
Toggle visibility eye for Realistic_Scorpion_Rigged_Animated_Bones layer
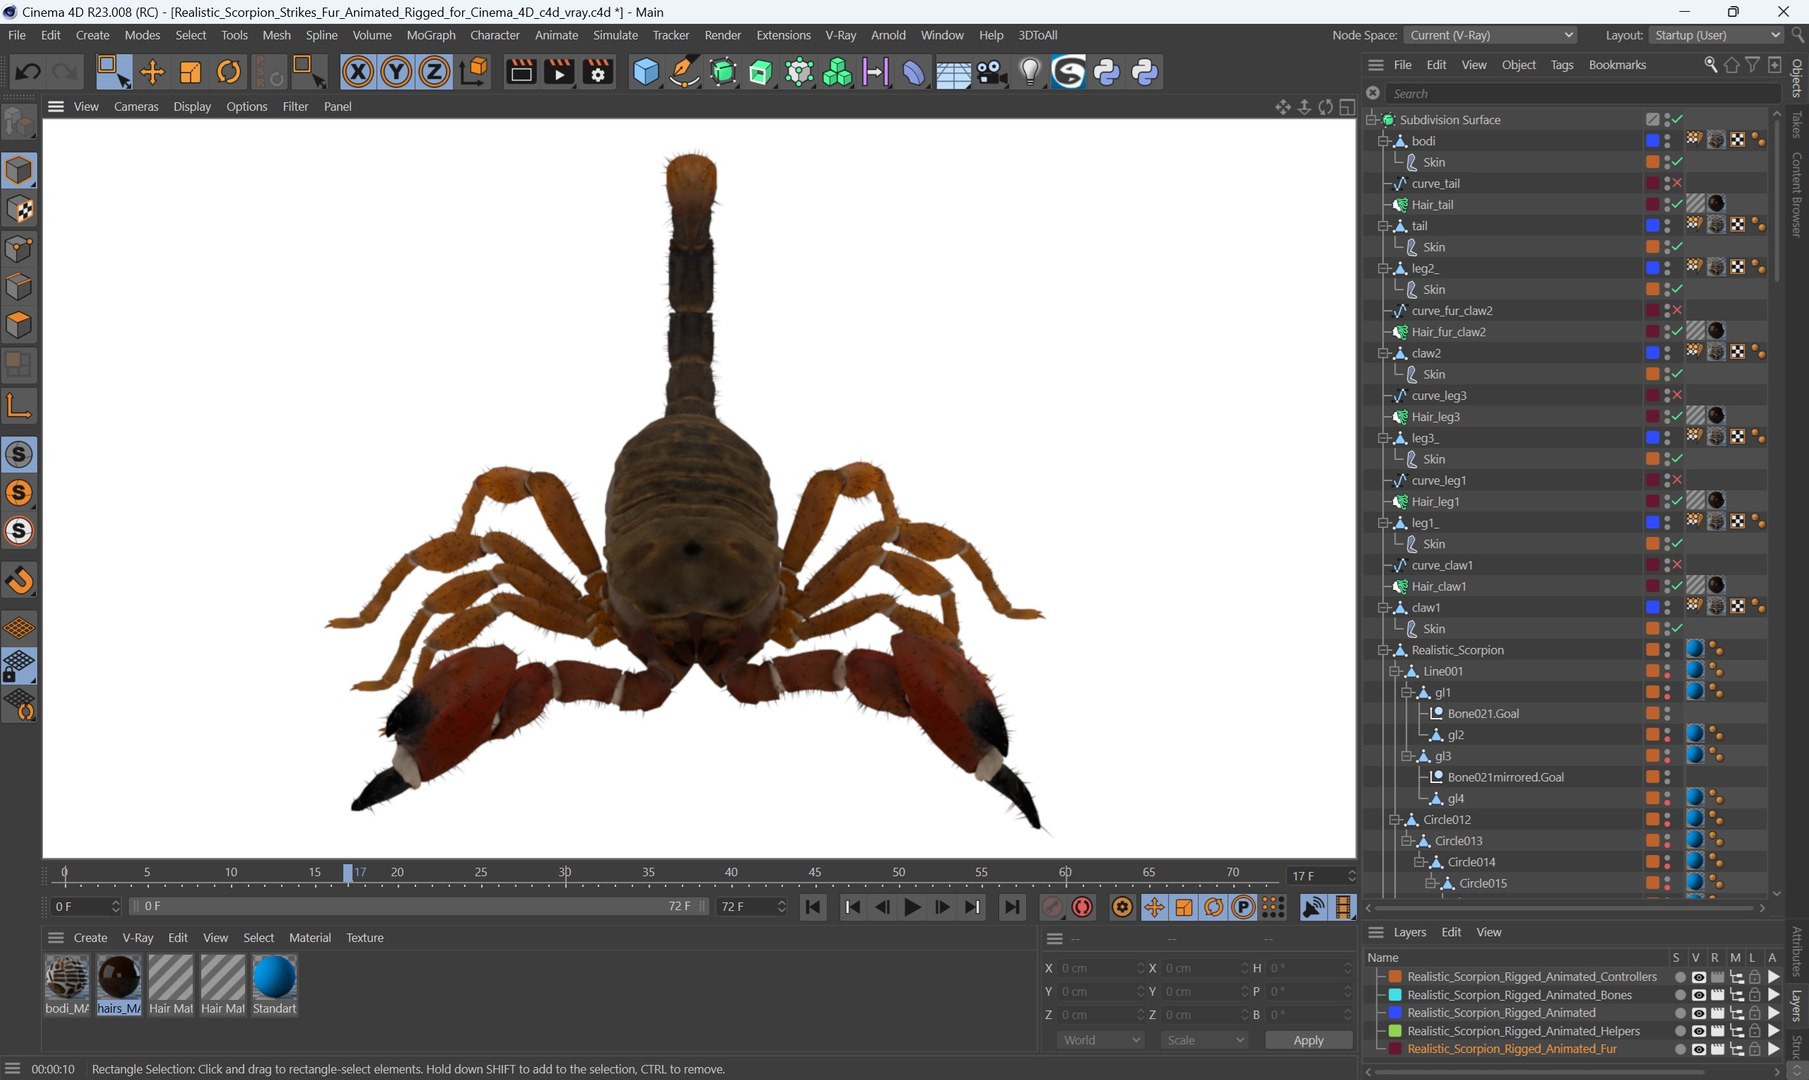[x=1698, y=995]
